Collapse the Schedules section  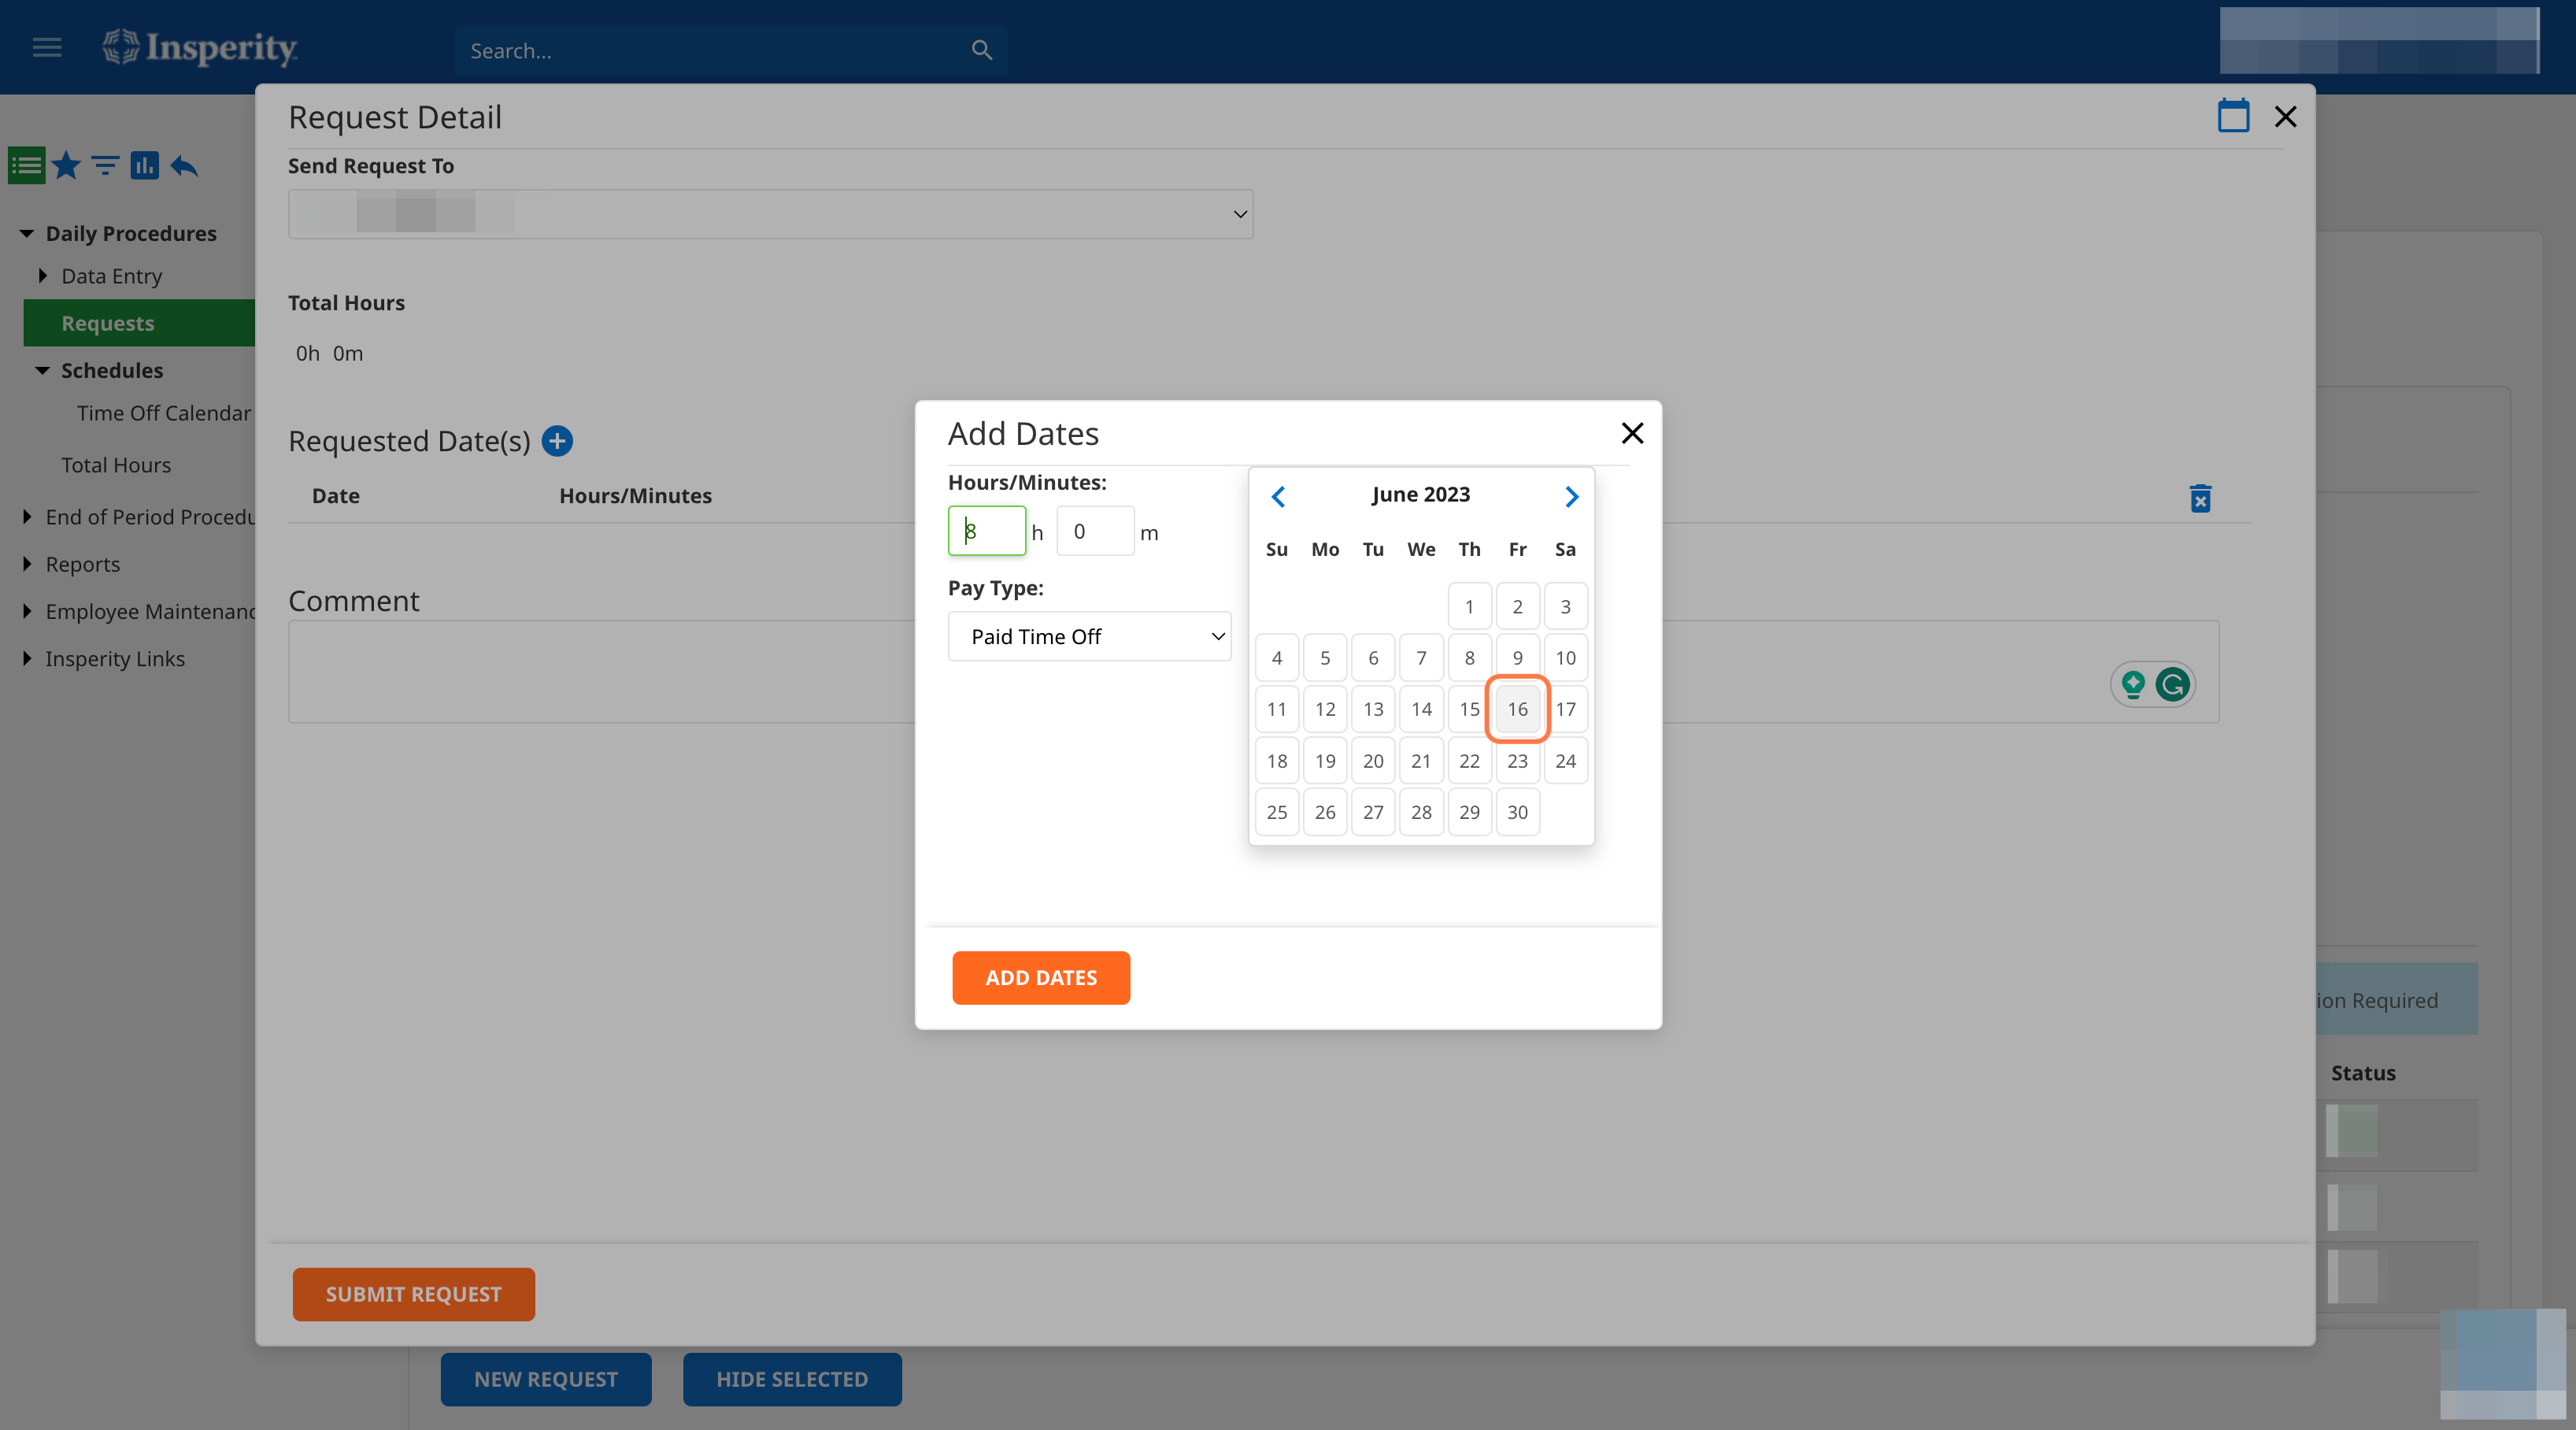pyautogui.click(x=42, y=370)
